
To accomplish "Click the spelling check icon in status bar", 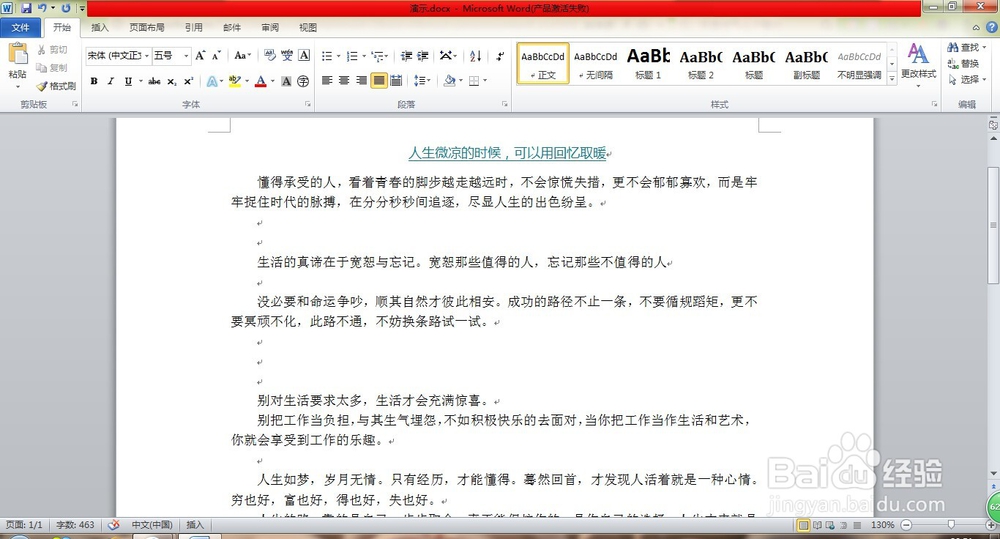I will (x=114, y=525).
